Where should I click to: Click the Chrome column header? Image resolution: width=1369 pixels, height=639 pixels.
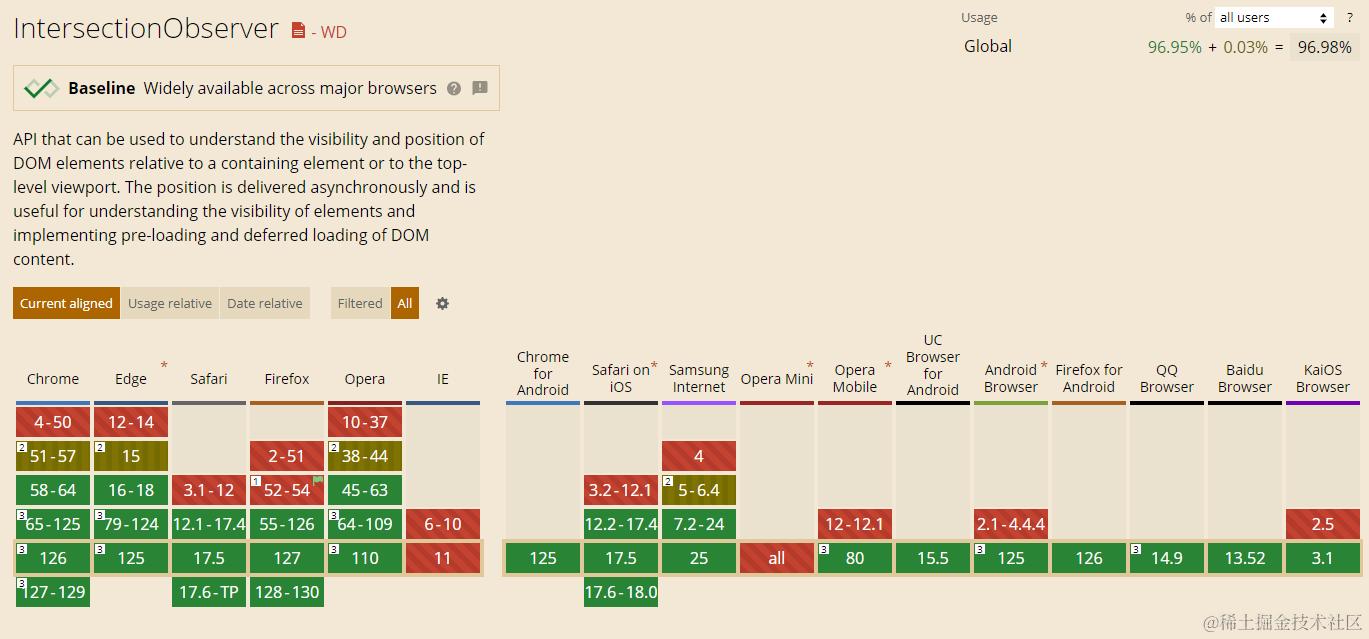[53, 379]
